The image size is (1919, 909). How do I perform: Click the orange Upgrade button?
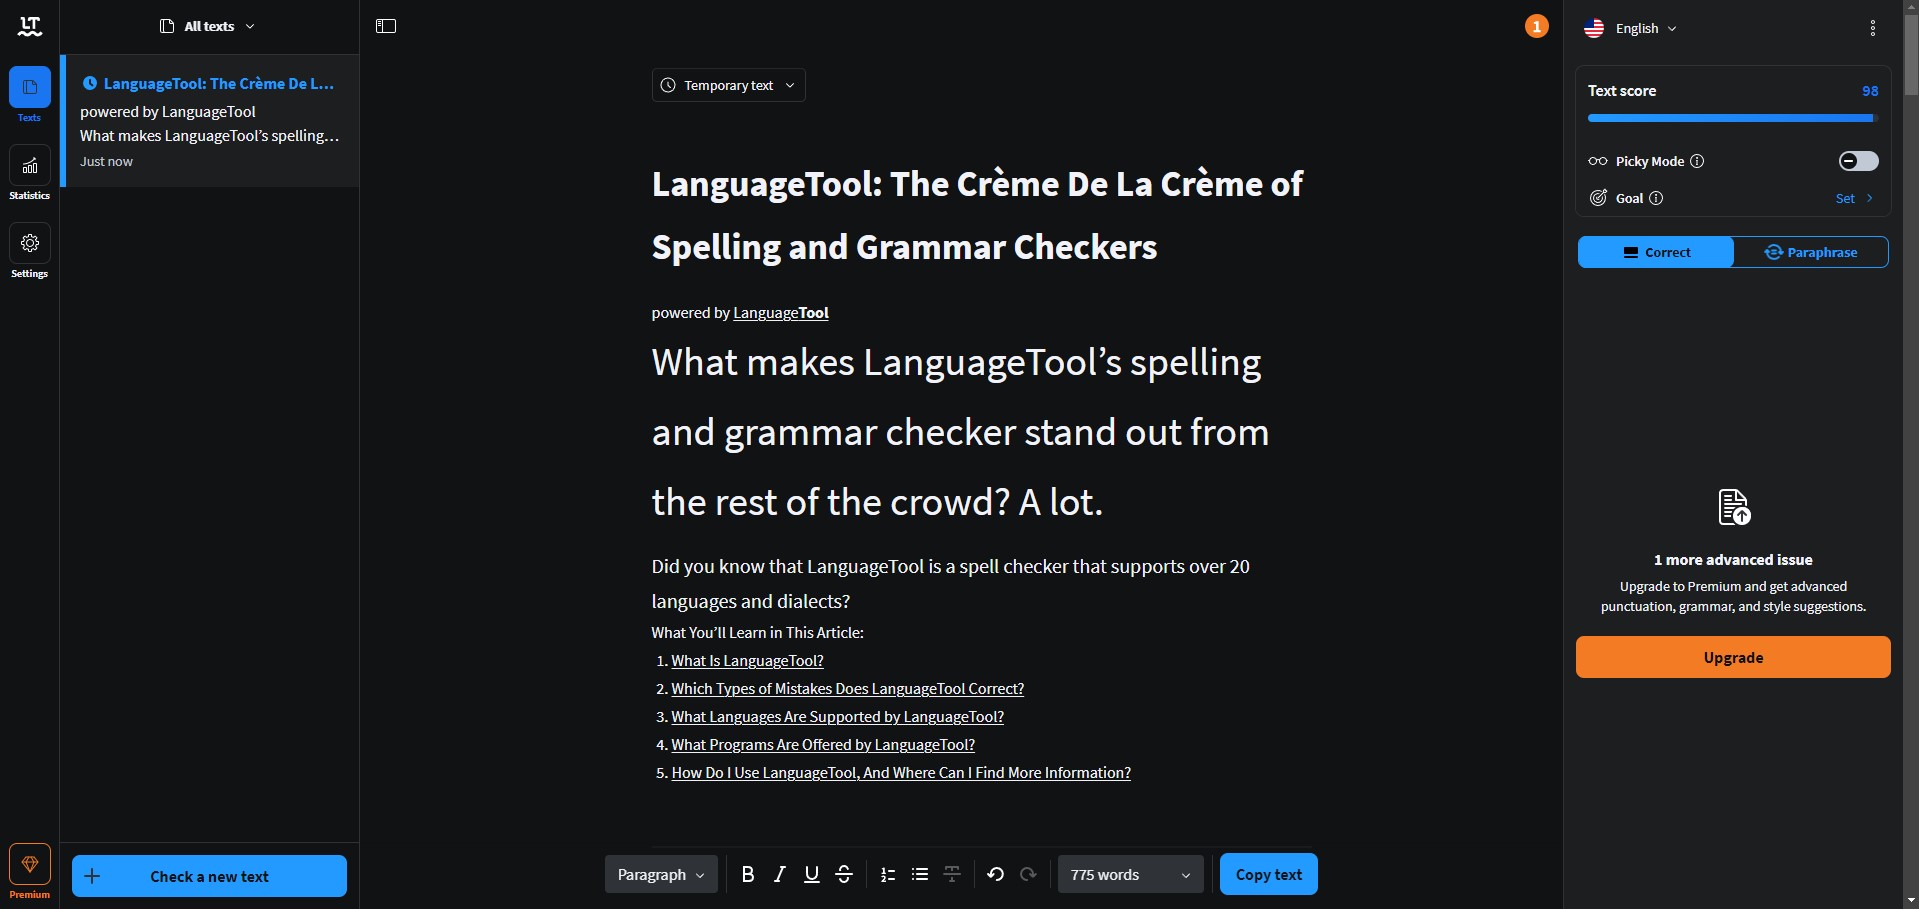[1733, 657]
